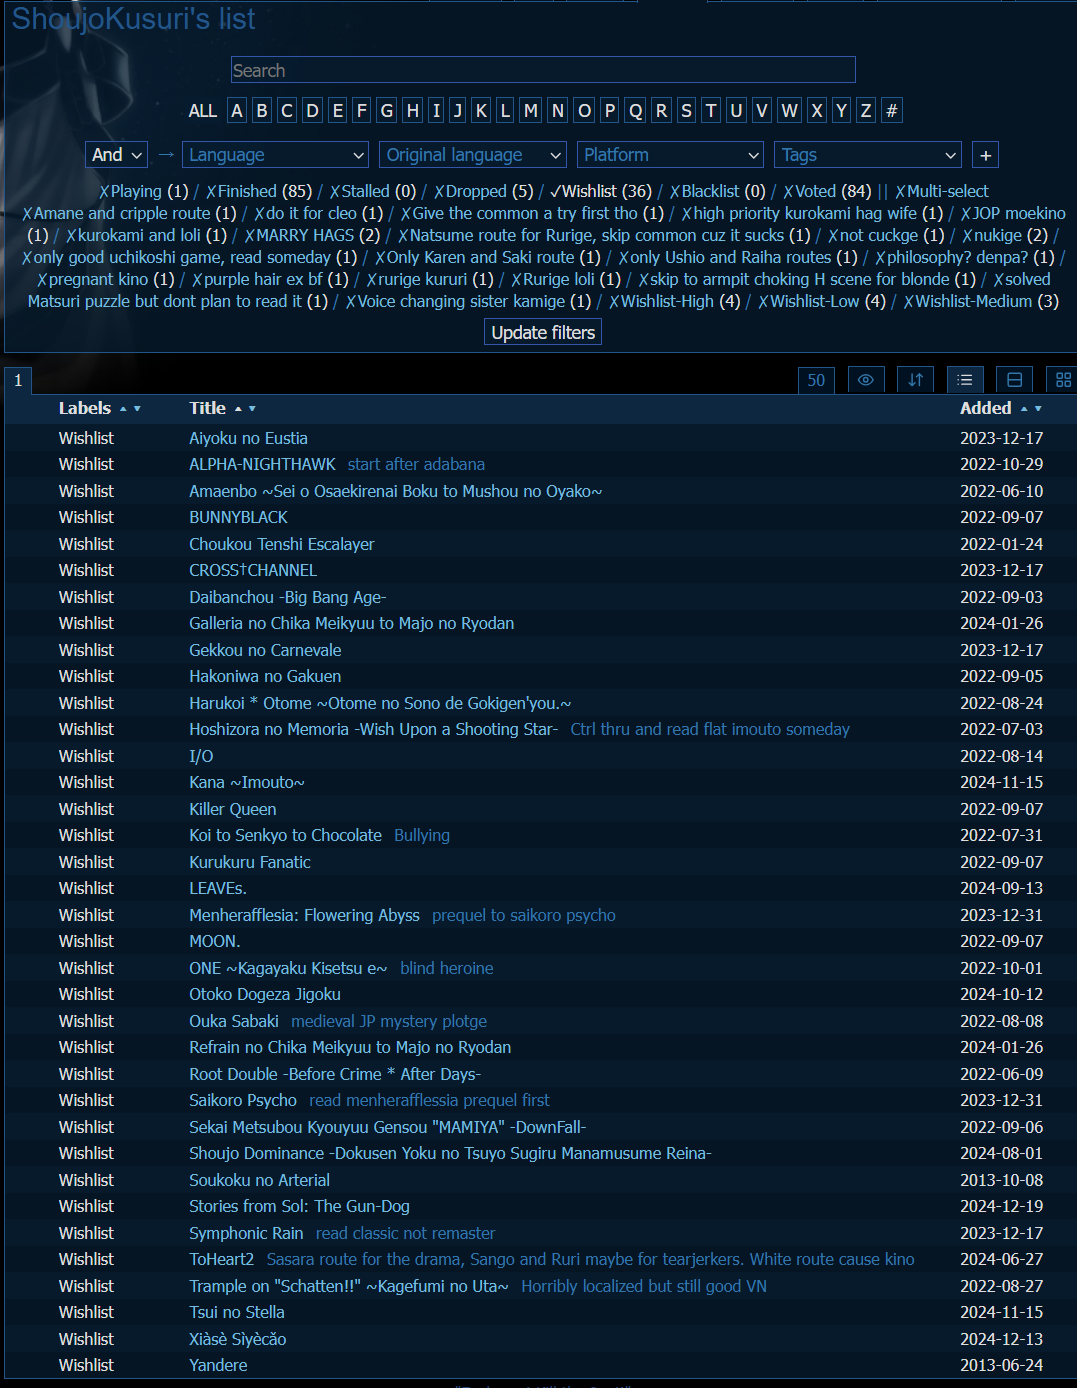Toggle the Rurige loli (1) label filter
This screenshot has width=1077, height=1388.
pos(566,279)
